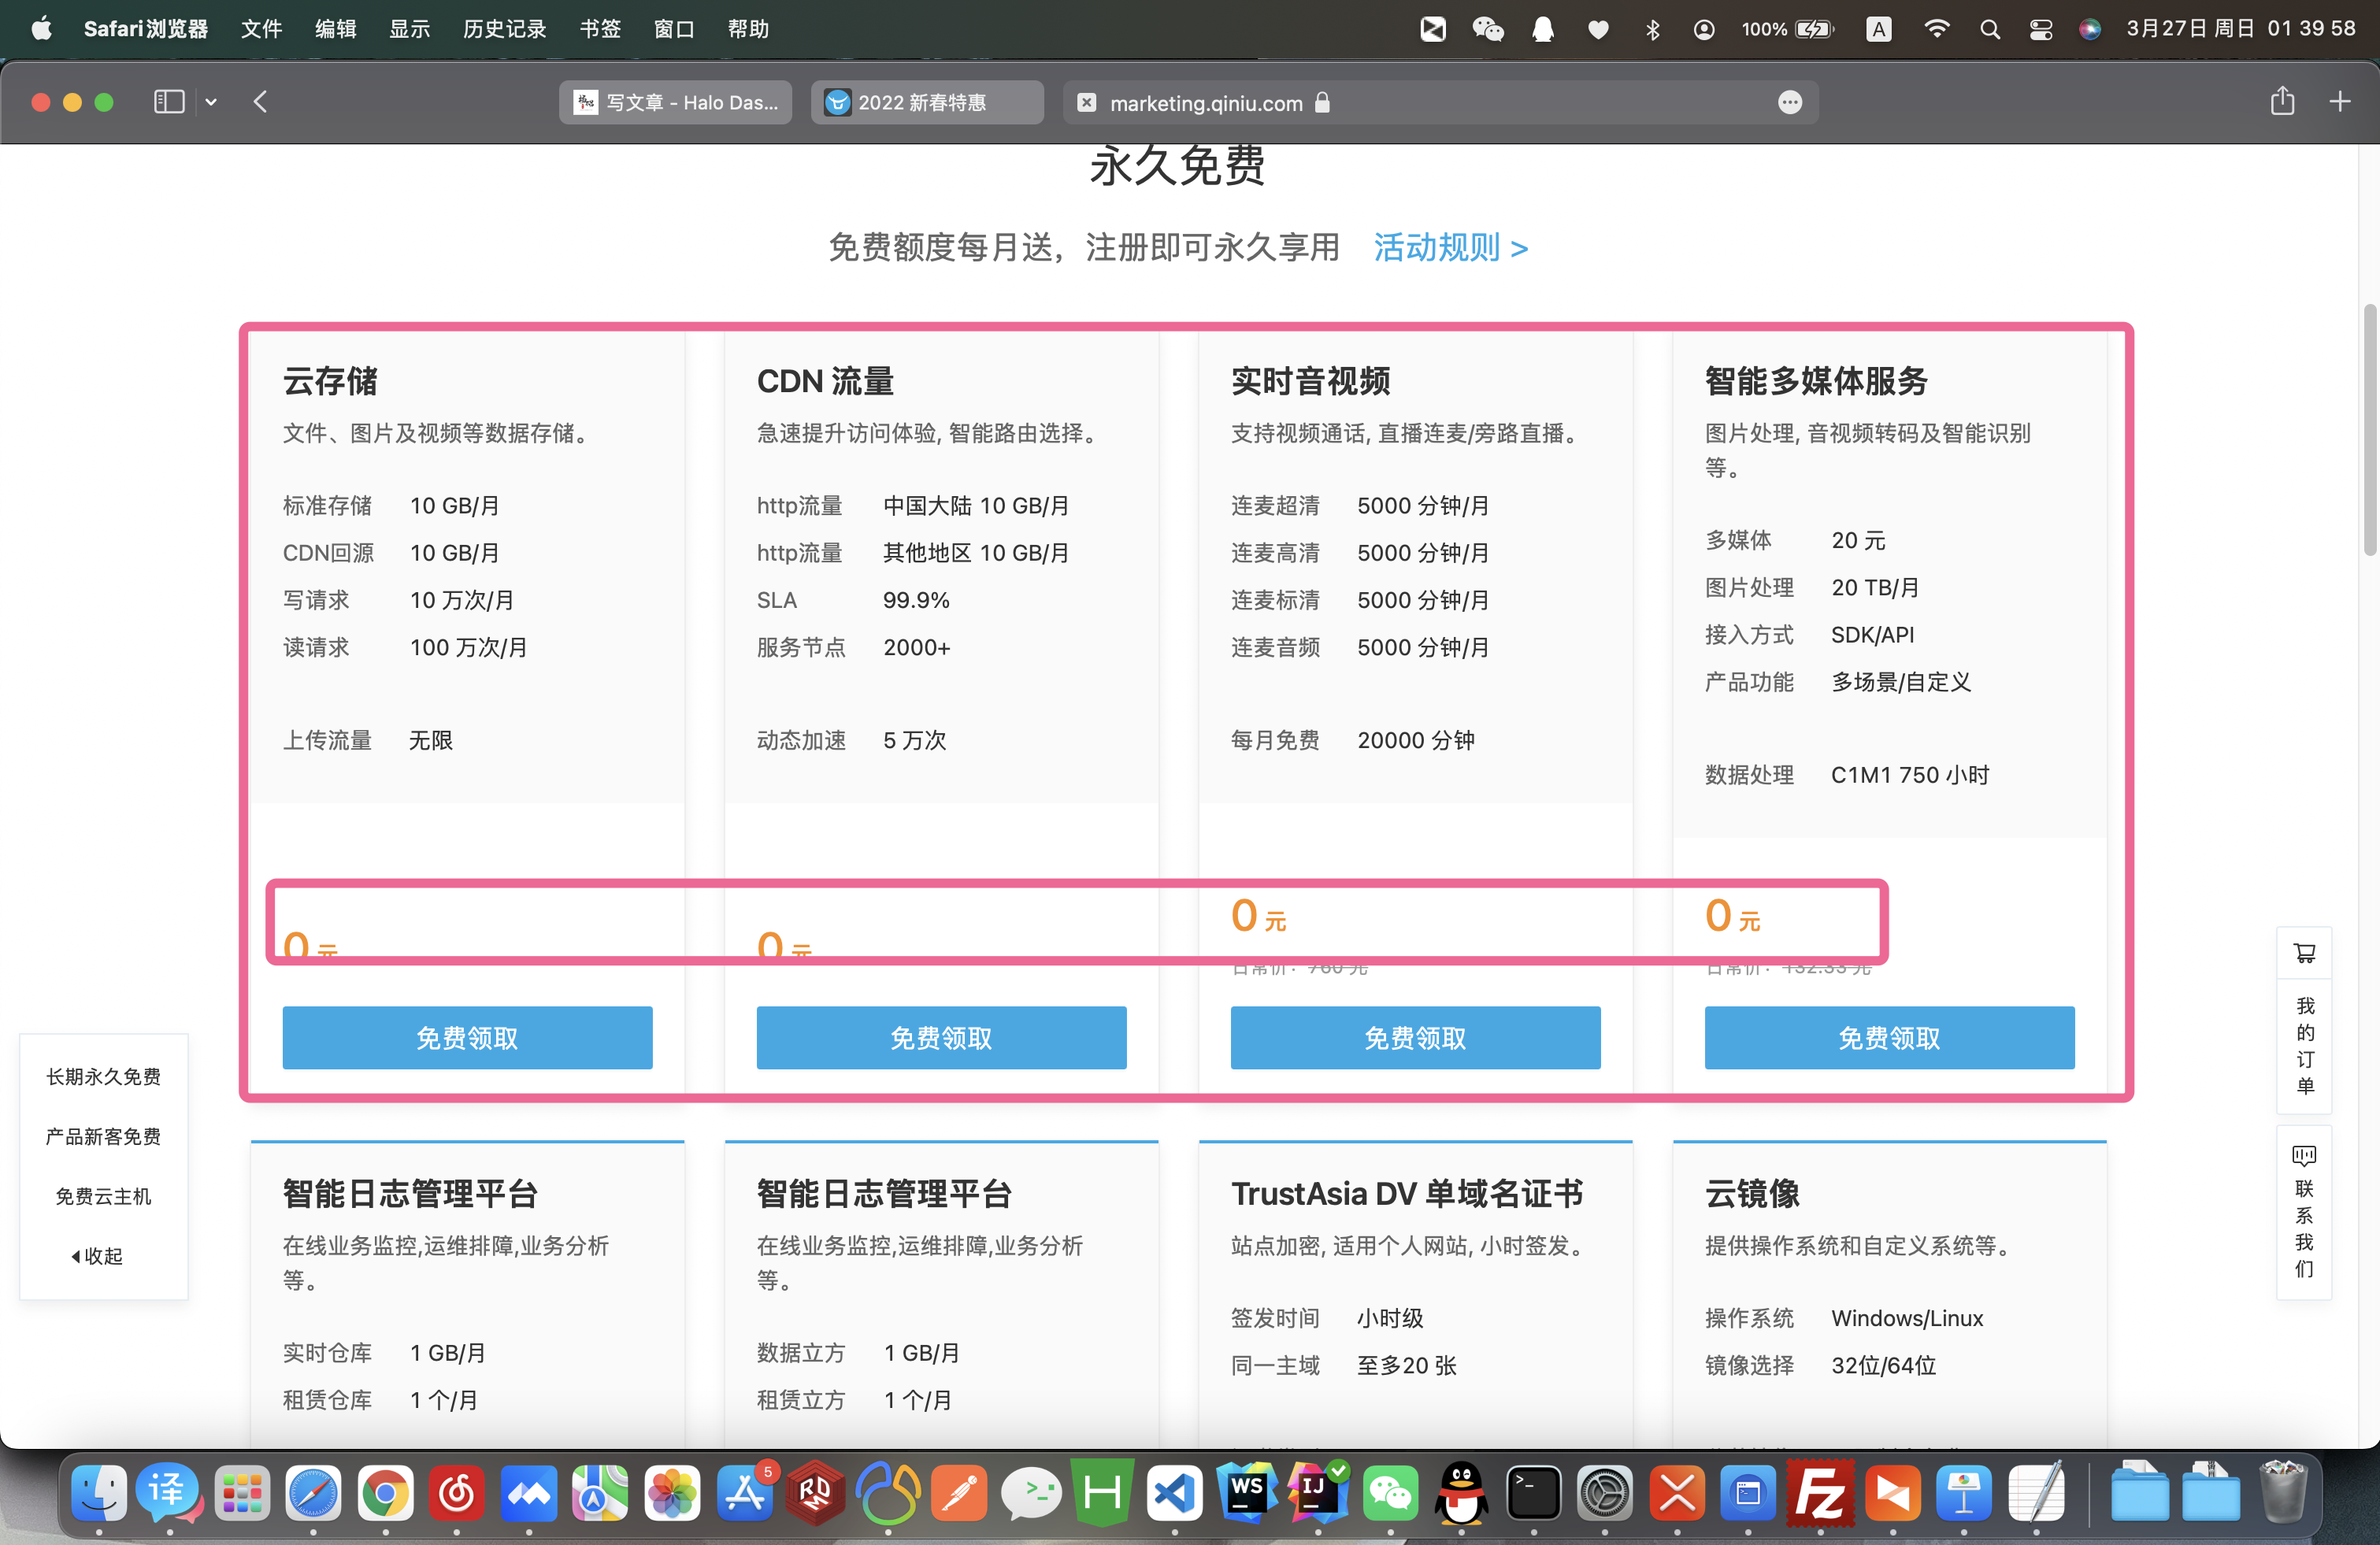Open WebStorm from the Dock
Image resolution: width=2380 pixels, height=1545 pixels.
[1246, 1494]
